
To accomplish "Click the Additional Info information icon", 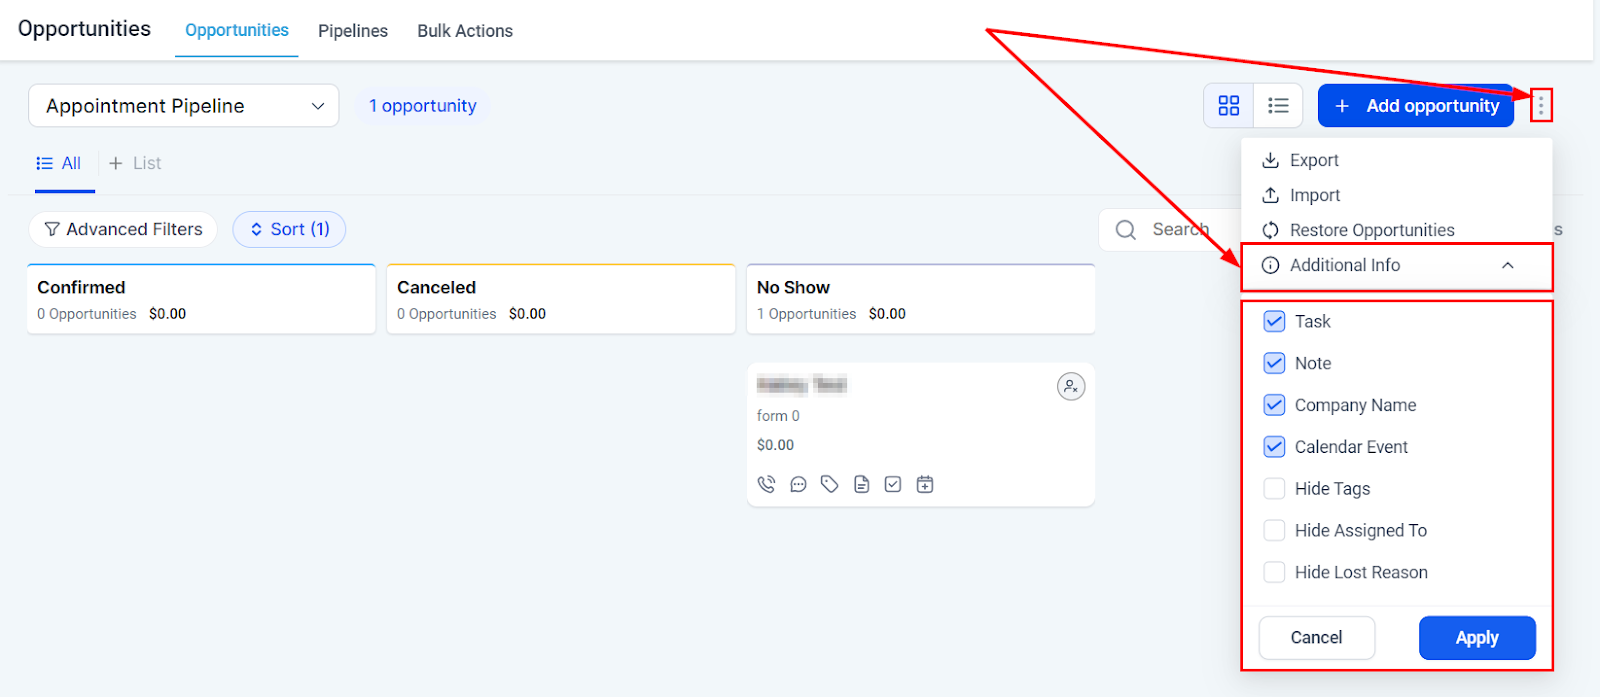I will point(1270,265).
